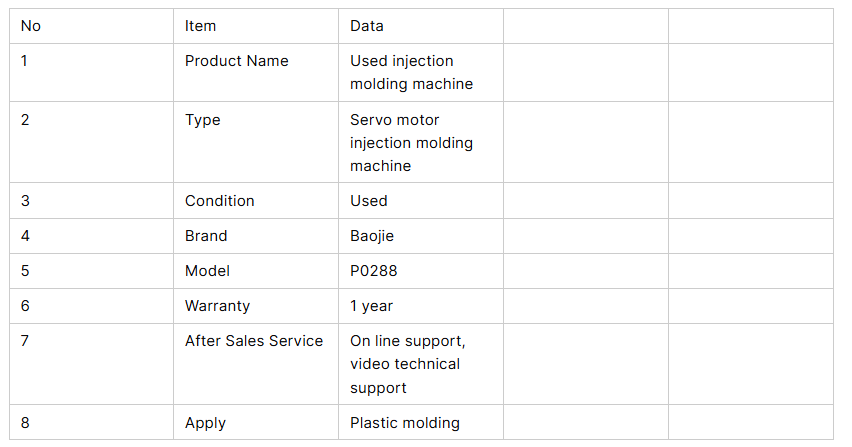Select the 'Condition' cell
The image size is (852, 447).
click(220, 201)
